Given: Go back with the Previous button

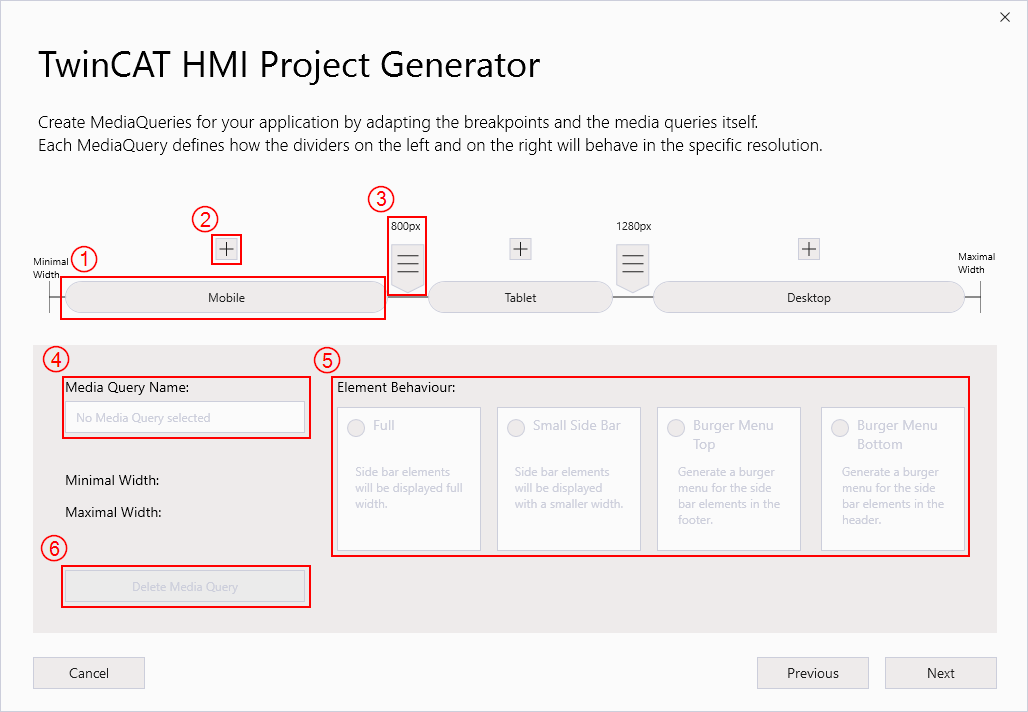Looking at the screenshot, I should click(x=813, y=673).
